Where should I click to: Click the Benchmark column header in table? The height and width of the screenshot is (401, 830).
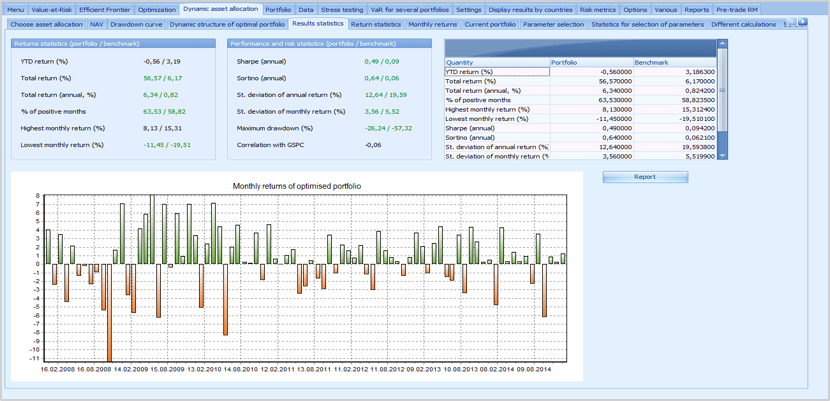[x=675, y=62]
